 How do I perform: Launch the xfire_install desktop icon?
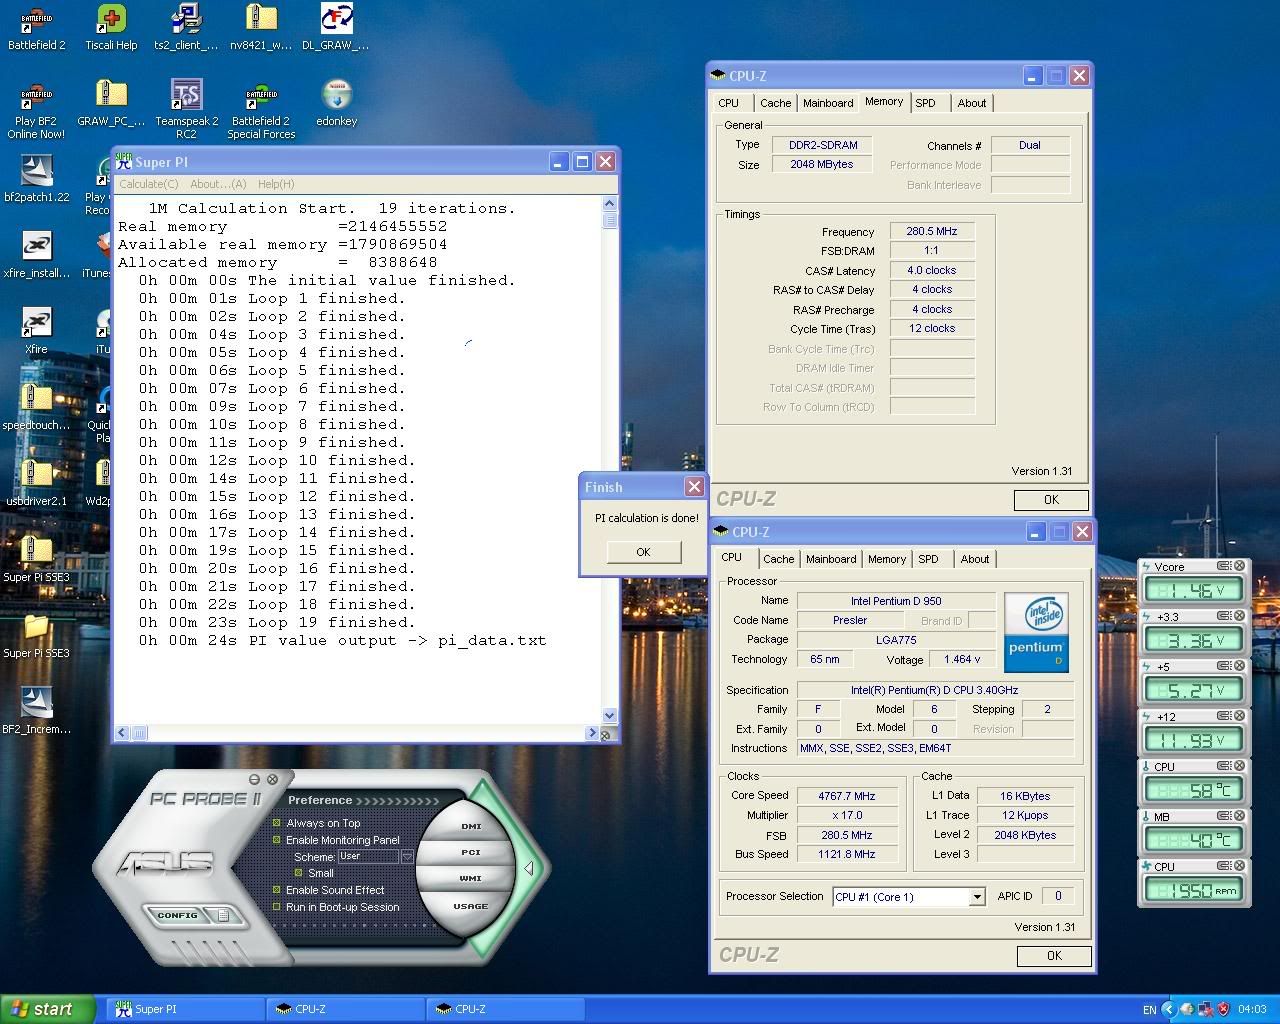coord(37,255)
